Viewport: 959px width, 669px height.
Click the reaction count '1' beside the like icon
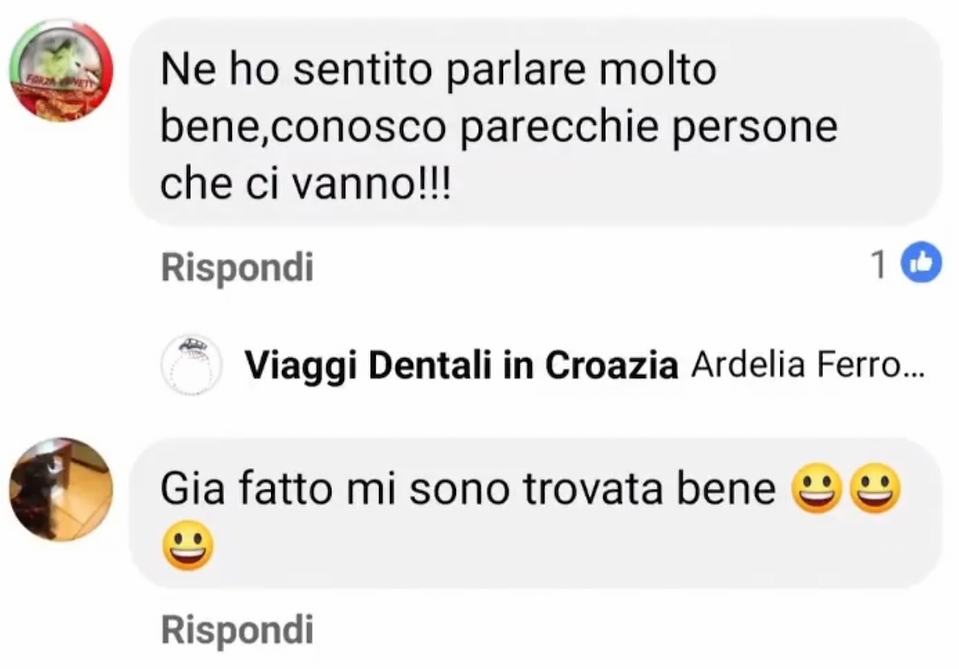click(879, 265)
